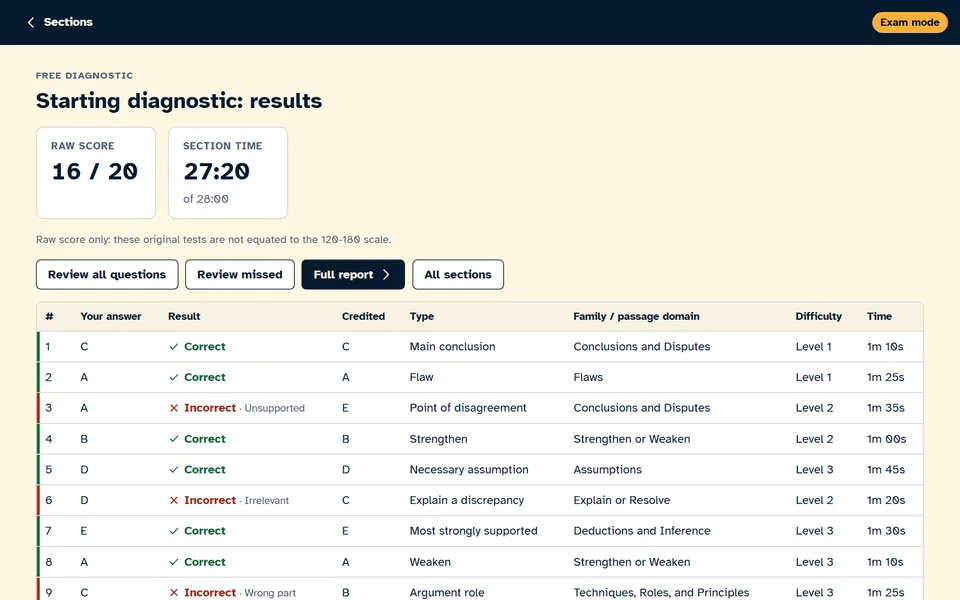Select 'Necessary assumption' cell
Screen dimensions: 960x600
(x=469, y=470)
